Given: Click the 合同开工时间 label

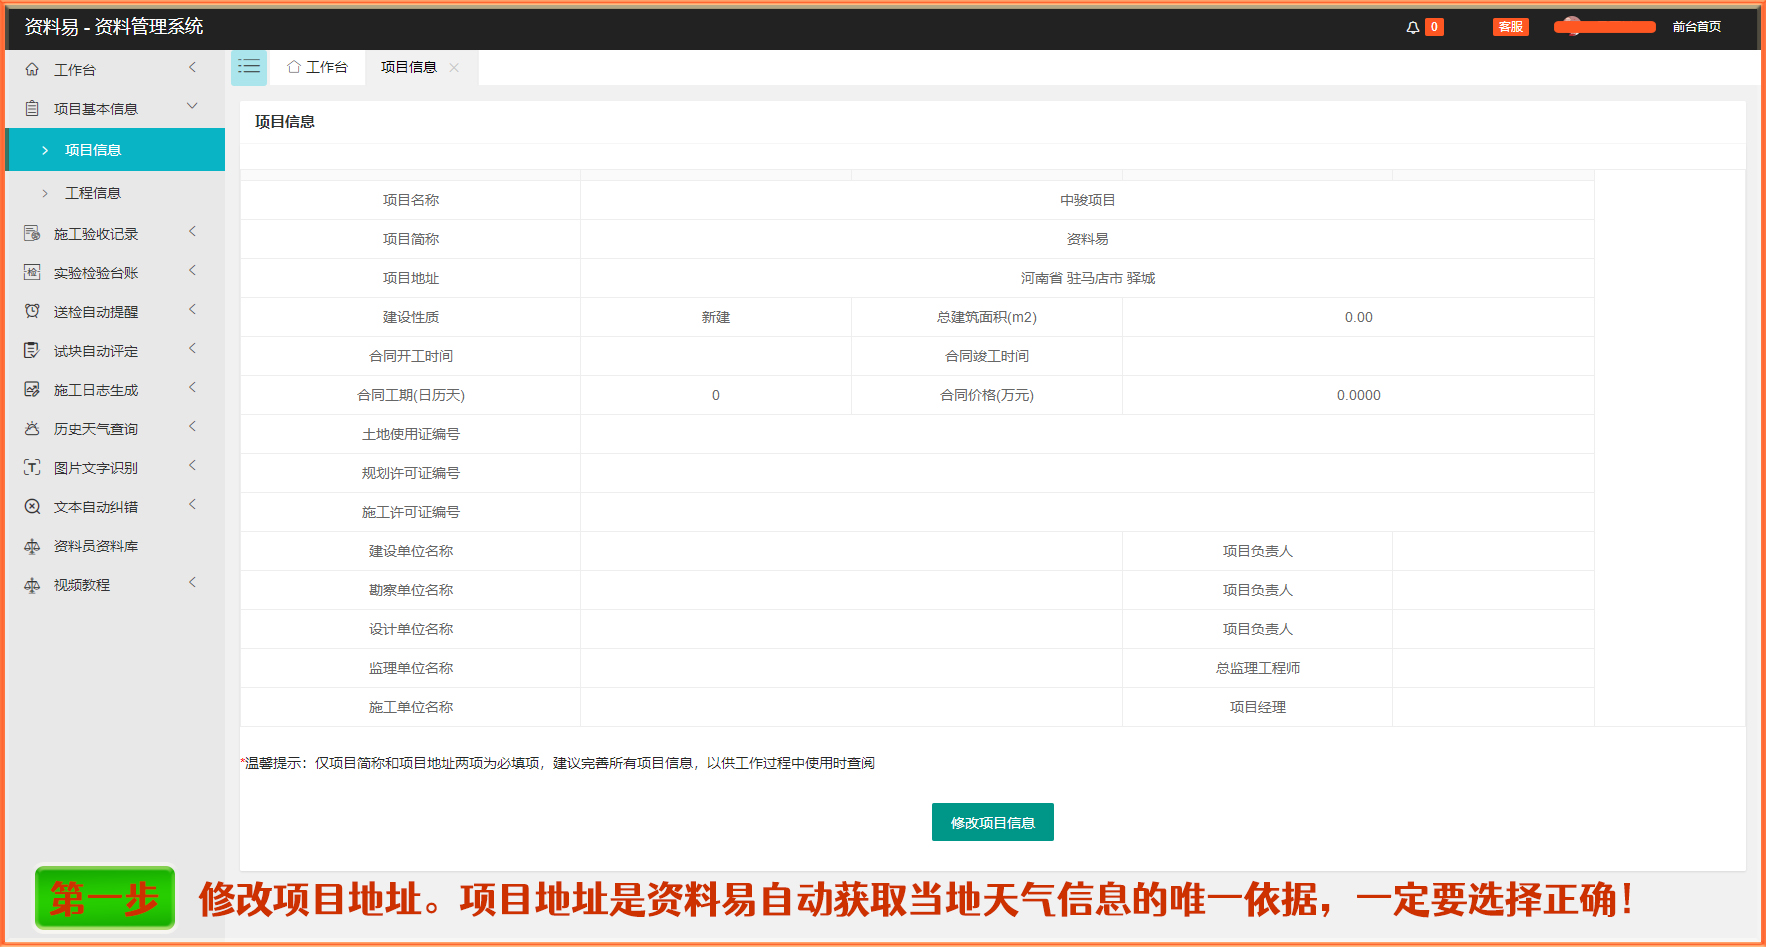Looking at the screenshot, I should (x=411, y=356).
